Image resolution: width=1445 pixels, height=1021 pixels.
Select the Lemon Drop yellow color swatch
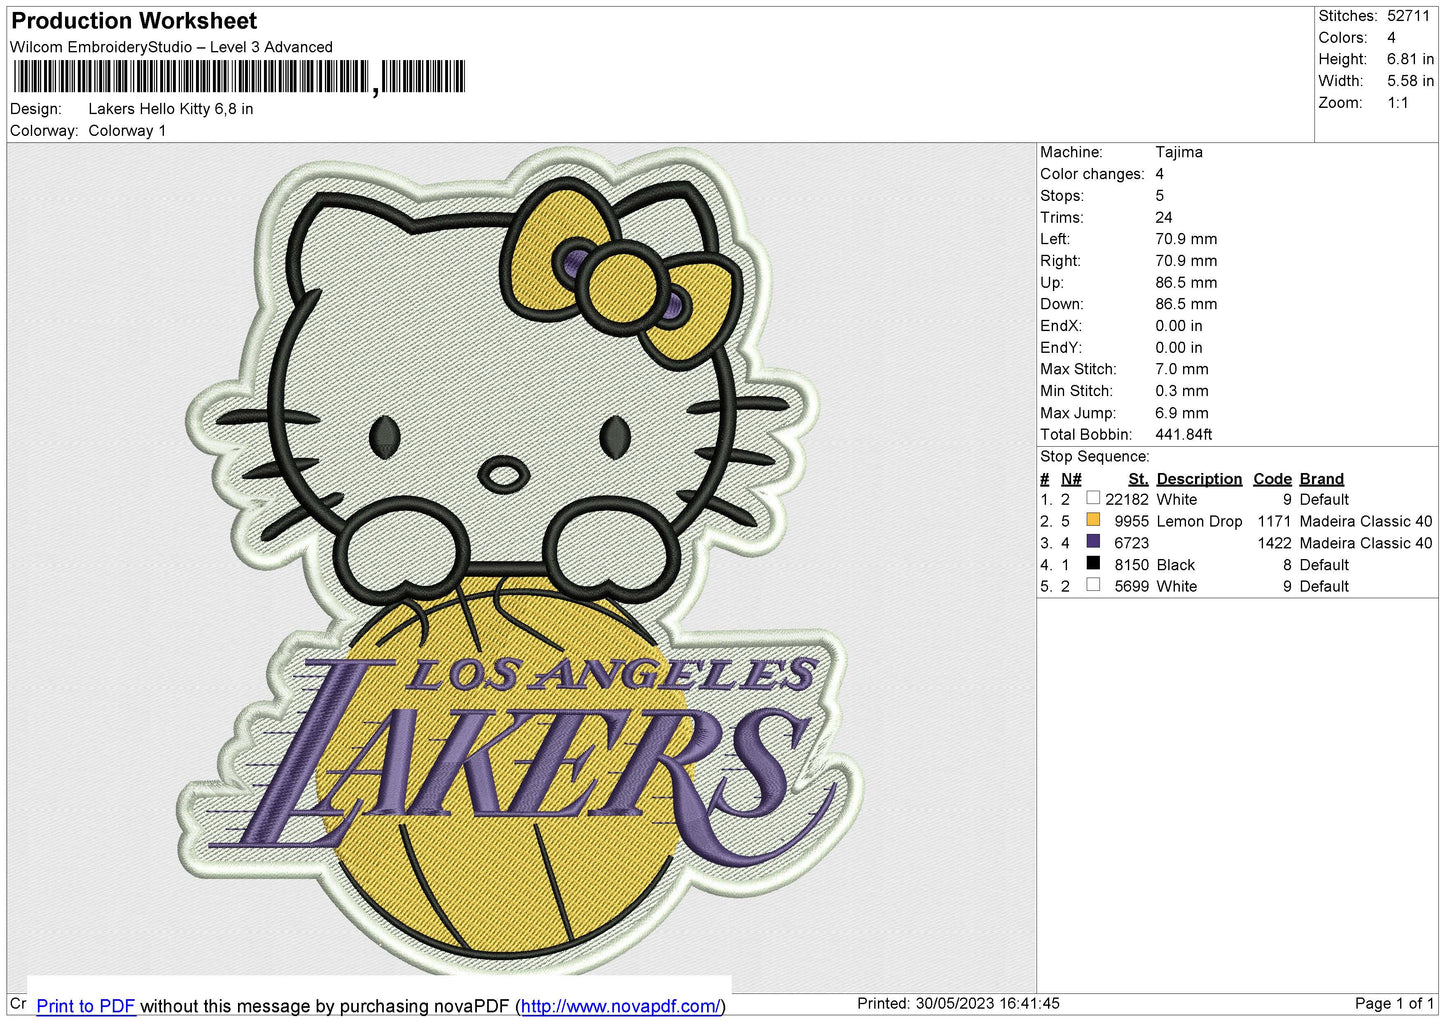(x=1093, y=520)
